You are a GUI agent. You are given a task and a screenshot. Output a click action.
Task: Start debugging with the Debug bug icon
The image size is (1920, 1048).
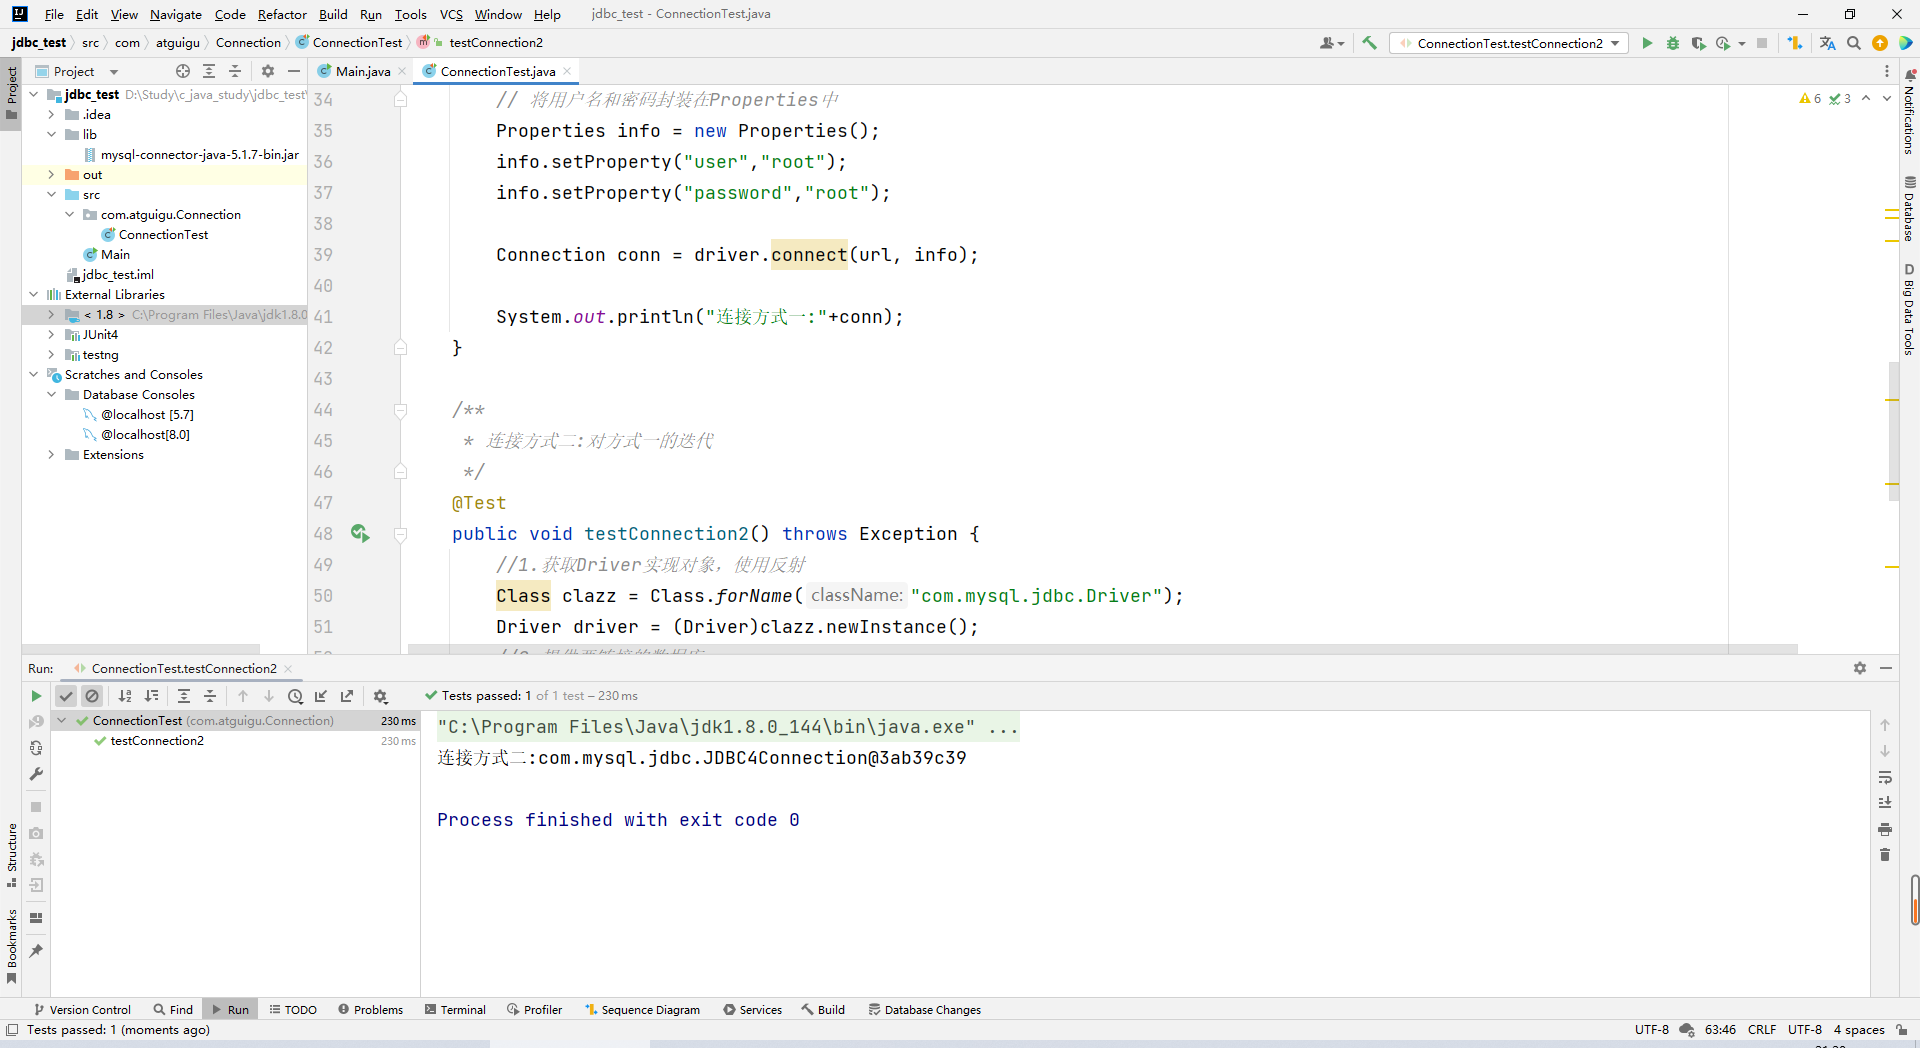[1673, 43]
